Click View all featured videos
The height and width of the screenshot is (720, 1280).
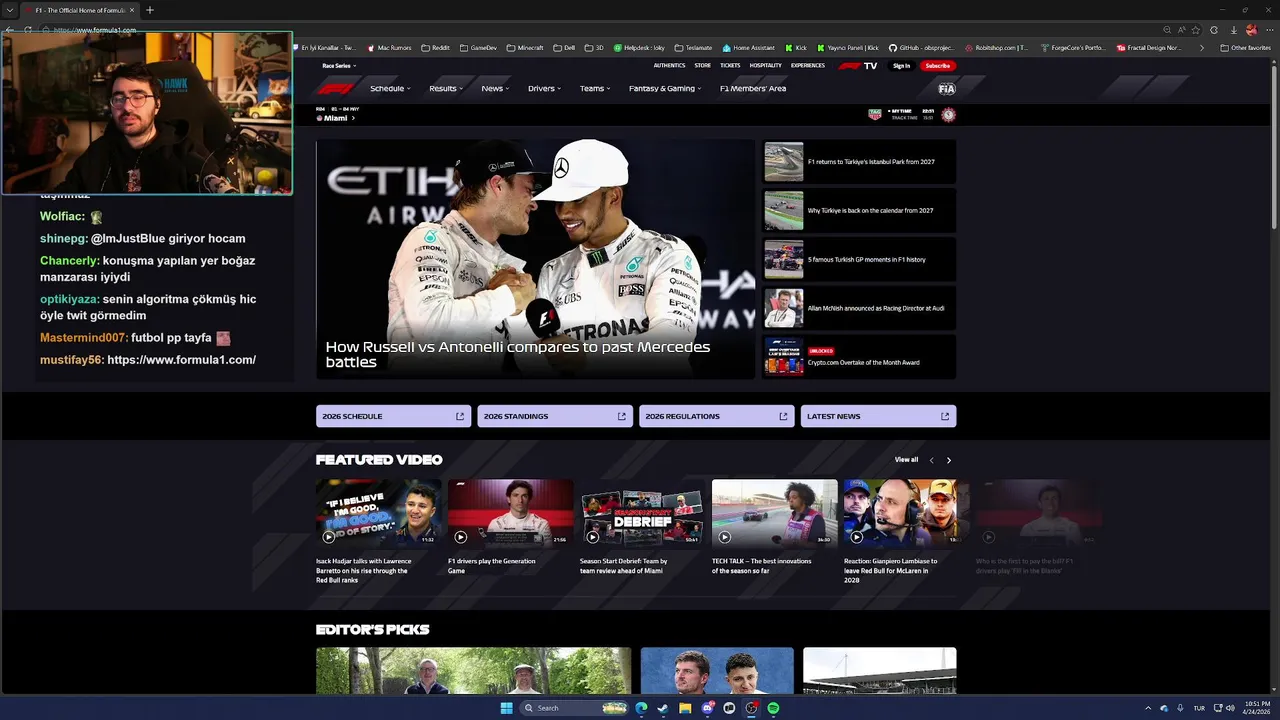(x=906, y=460)
